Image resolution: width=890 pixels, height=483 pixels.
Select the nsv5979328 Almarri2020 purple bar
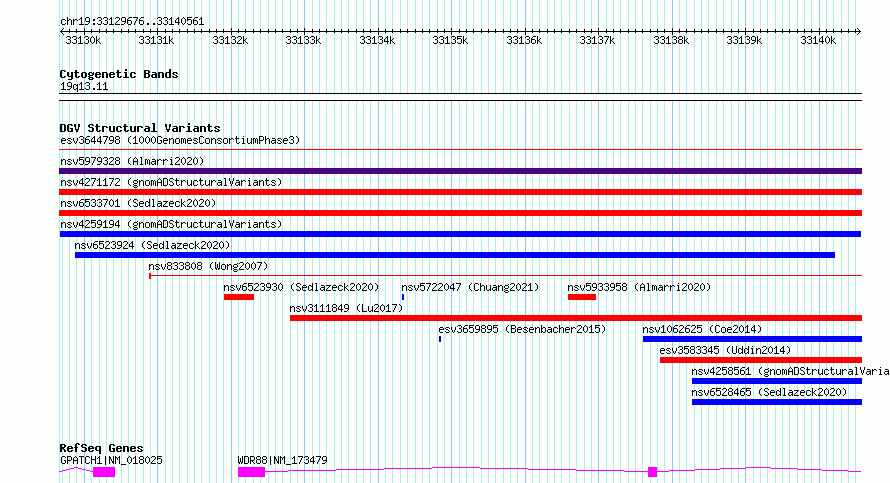(x=460, y=171)
